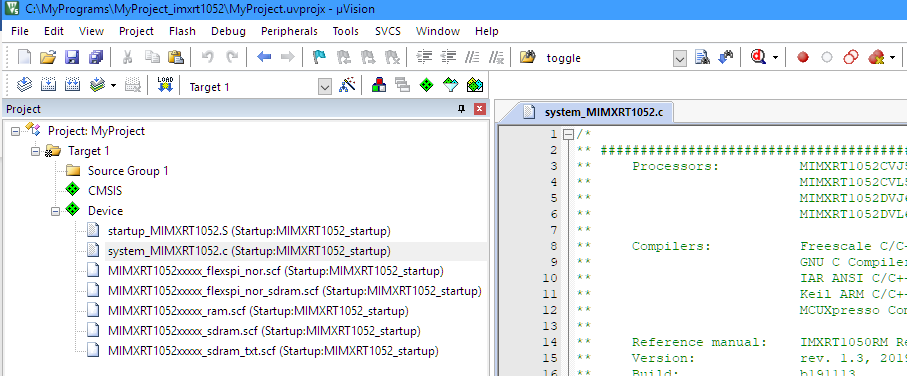This screenshot has width=907, height=376.
Task: Open the Project menu
Action: point(137,31)
